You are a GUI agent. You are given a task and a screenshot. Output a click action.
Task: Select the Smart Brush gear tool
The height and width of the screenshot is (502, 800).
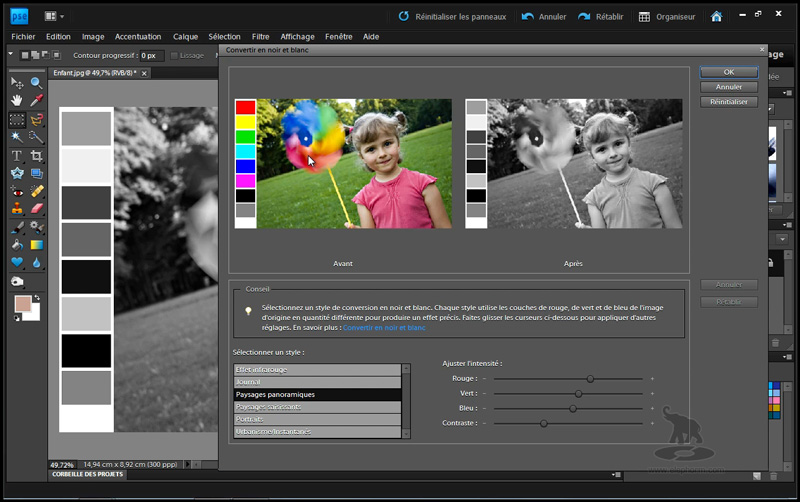[36, 227]
